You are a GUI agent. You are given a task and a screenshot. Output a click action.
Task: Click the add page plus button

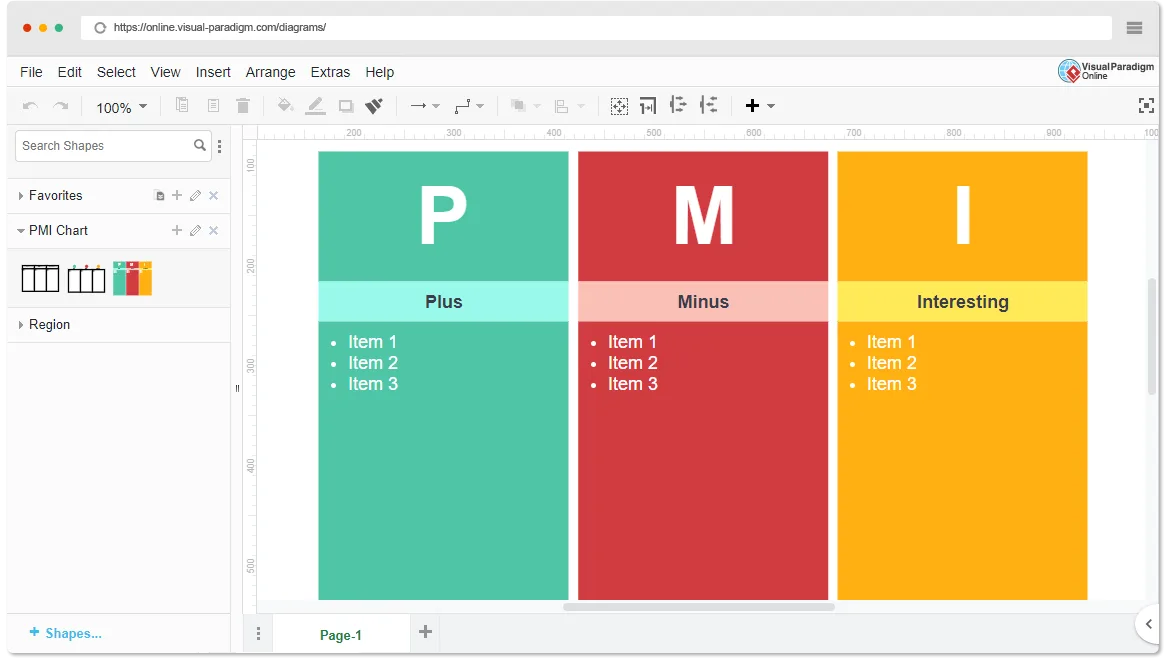[425, 632]
